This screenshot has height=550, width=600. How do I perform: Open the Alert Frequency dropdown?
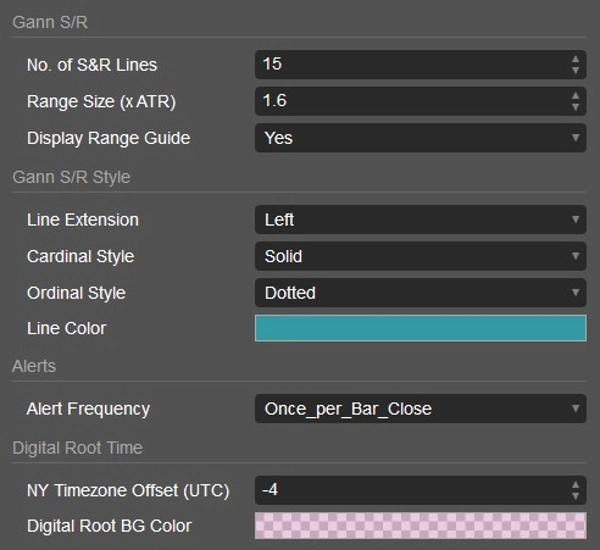click(x=420, y=409)
